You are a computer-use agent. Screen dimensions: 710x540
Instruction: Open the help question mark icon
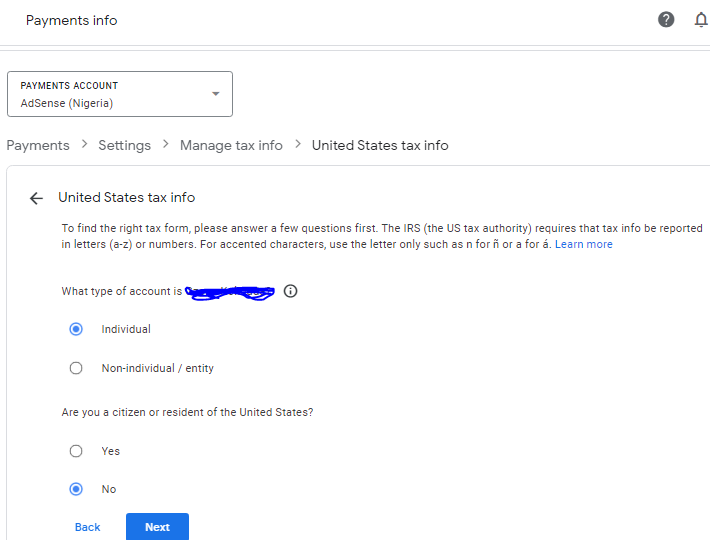coord(666,20)
